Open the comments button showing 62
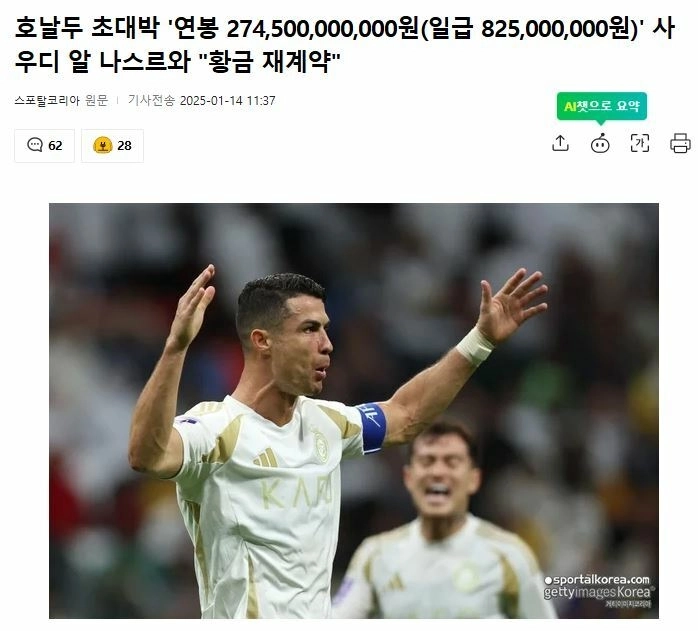The image size is (698, 631). click(45, 146)
